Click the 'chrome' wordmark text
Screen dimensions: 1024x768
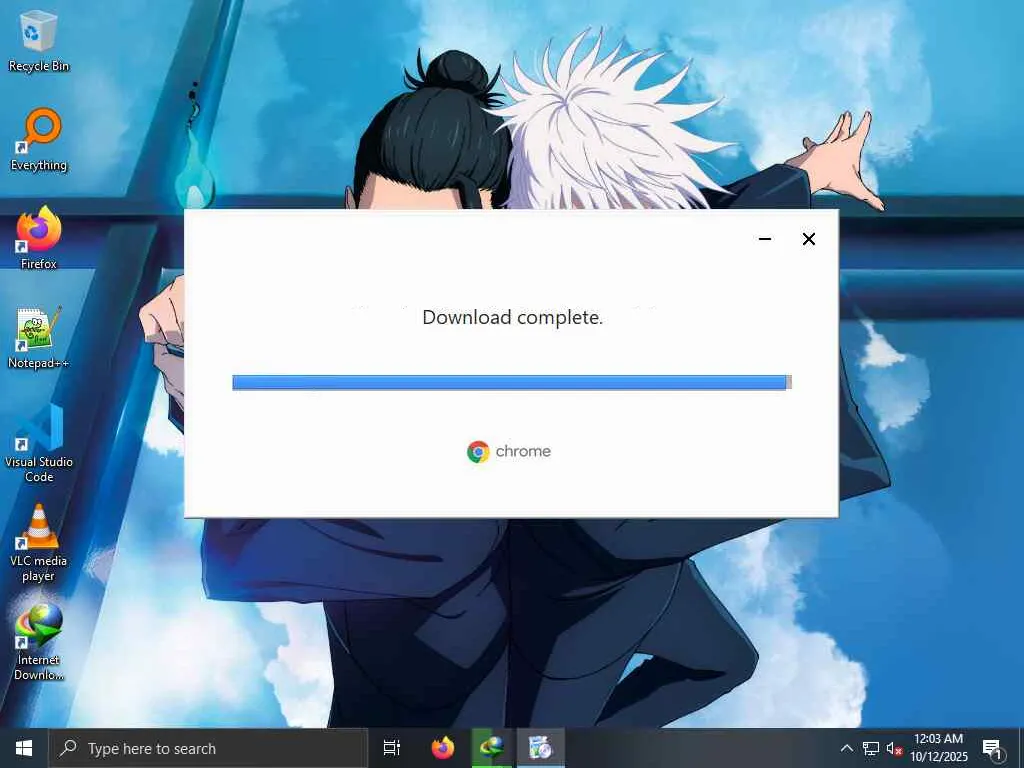click(523, 451)
